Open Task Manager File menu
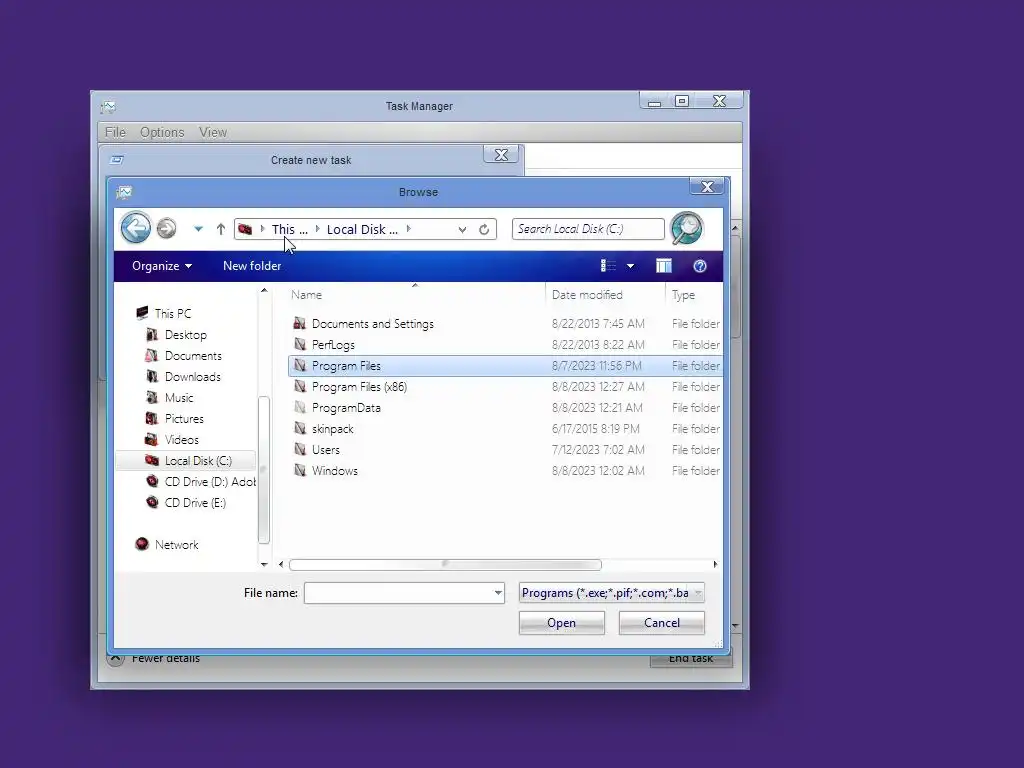Screen dimensions: 1024x768 tap(115, 132)
